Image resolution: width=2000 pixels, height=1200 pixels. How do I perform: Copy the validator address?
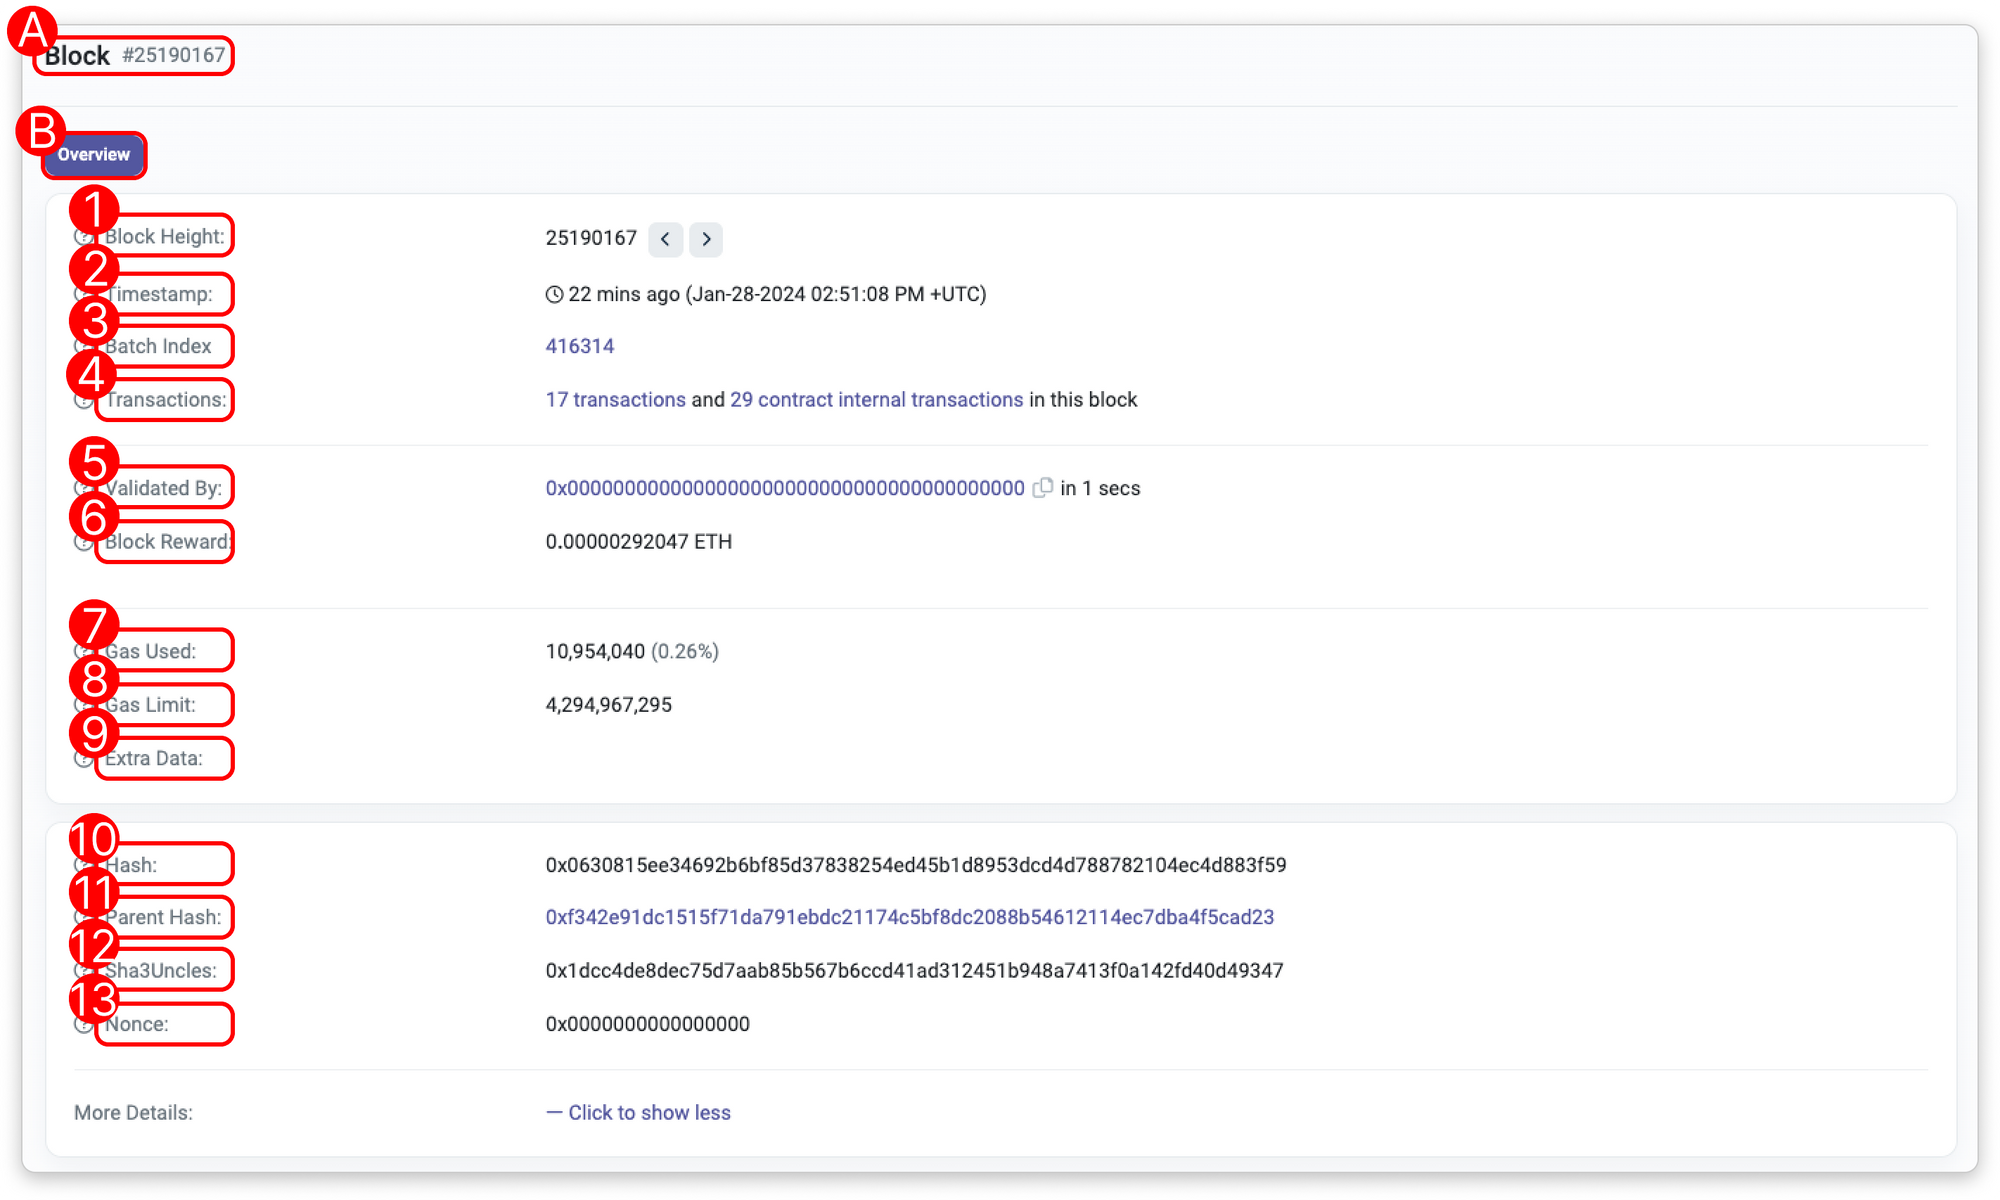click(1042, 488)
